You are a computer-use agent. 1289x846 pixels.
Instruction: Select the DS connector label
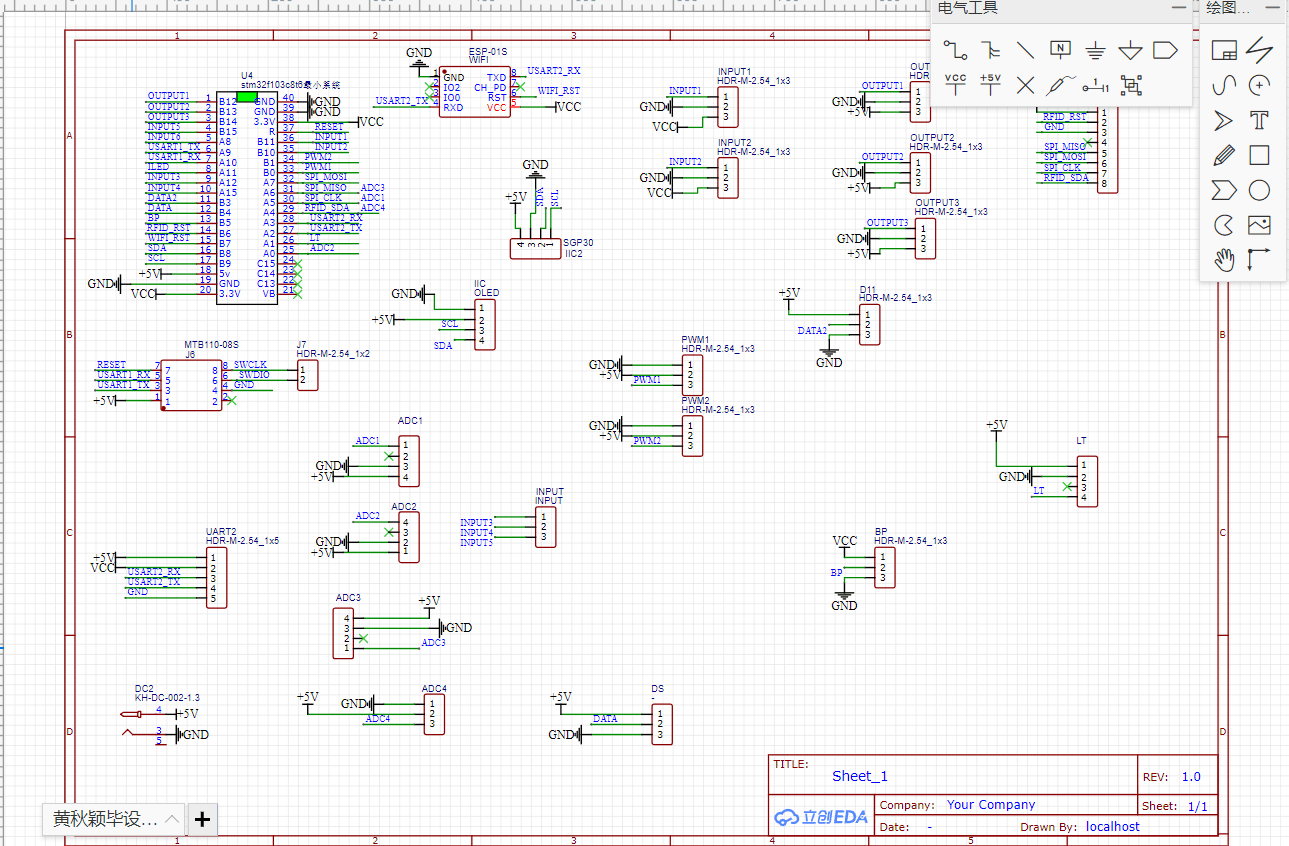point(657,689)
